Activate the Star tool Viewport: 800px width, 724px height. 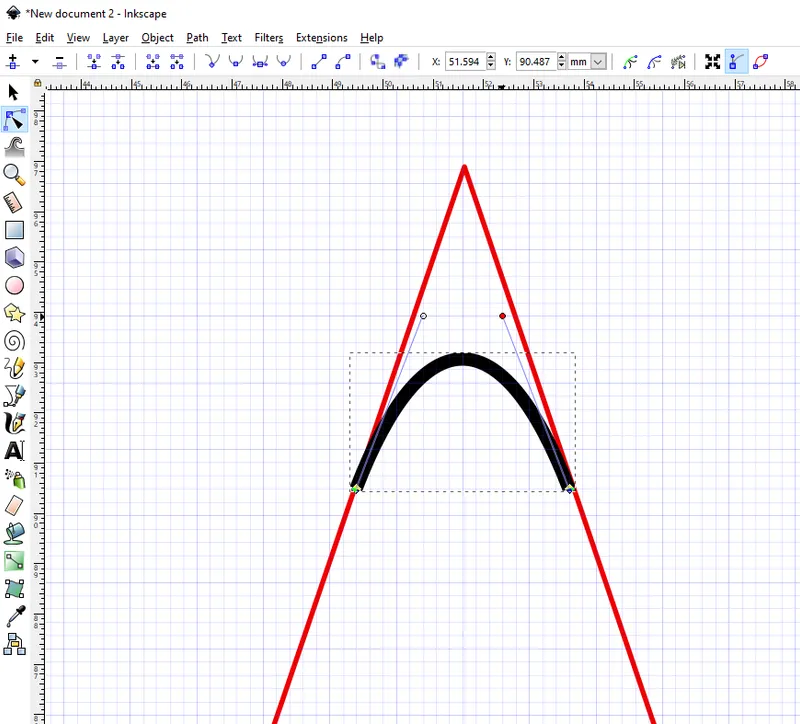13,313
